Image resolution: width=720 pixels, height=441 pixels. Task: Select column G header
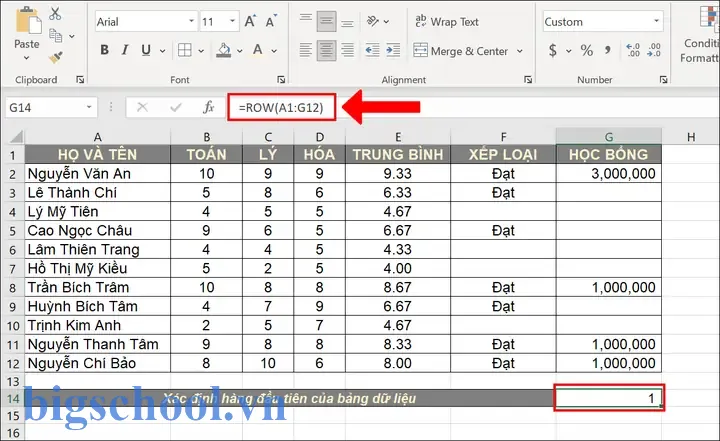pos(608,136)
